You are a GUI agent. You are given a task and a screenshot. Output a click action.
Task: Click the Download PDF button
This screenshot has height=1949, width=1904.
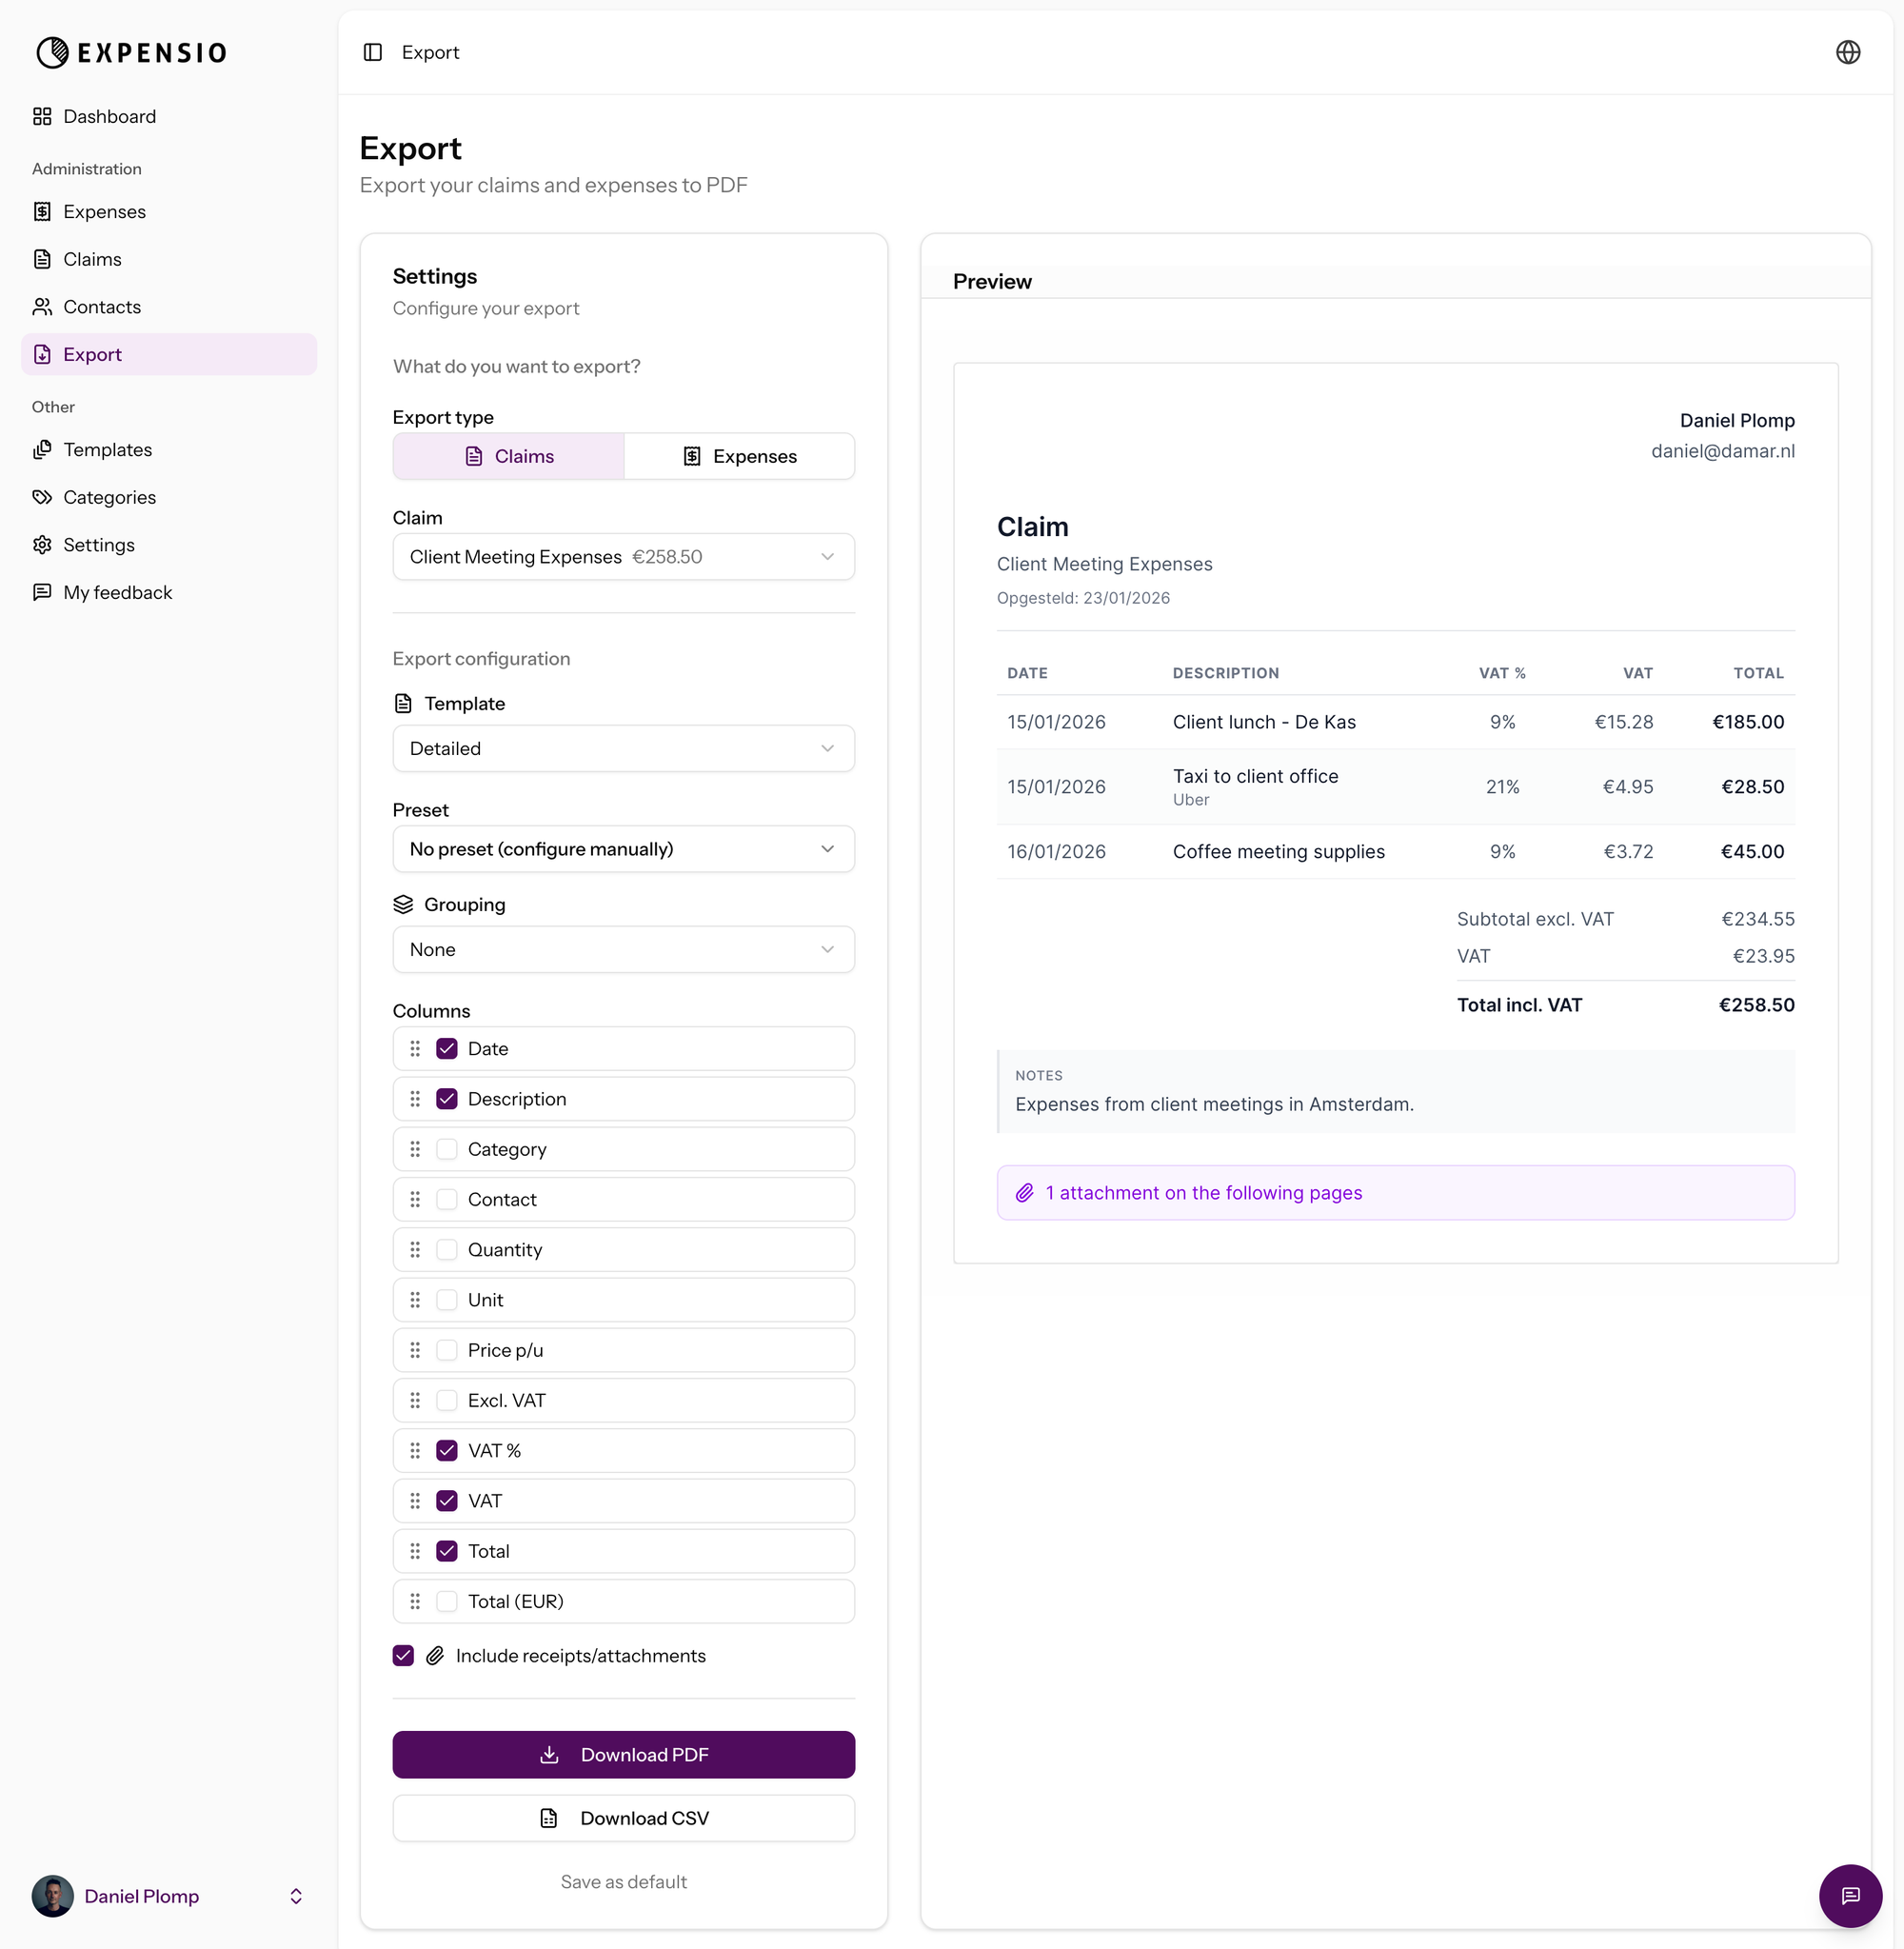[x=623, y=1754]
